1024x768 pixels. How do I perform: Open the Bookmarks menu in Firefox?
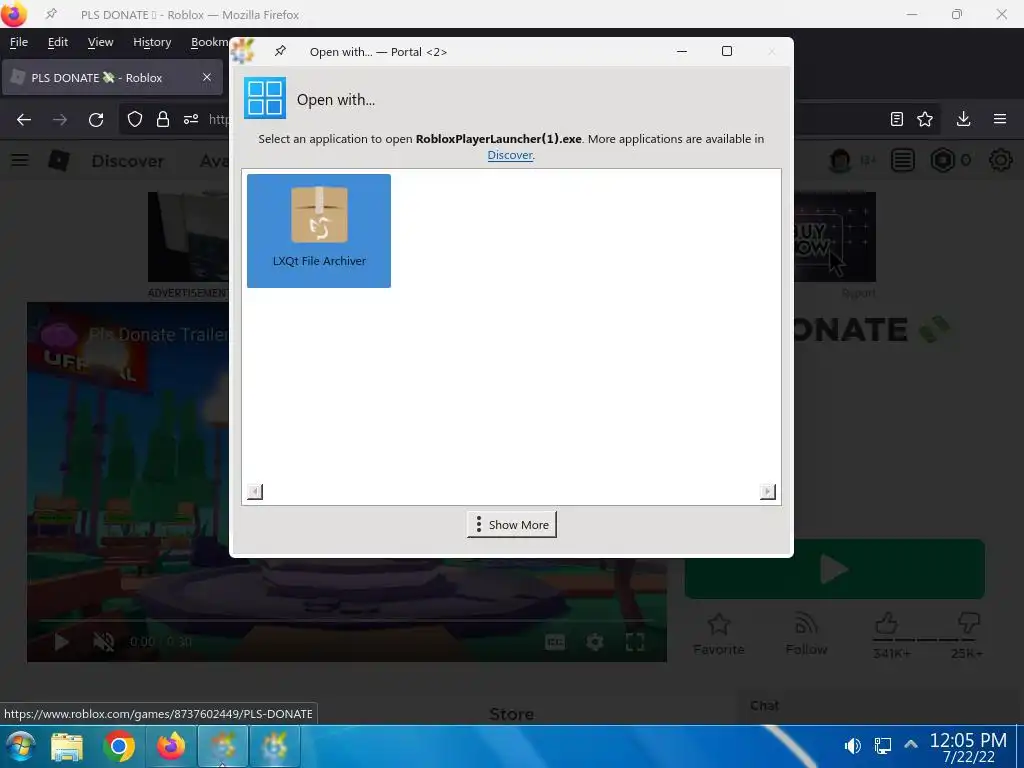point(209,42)
